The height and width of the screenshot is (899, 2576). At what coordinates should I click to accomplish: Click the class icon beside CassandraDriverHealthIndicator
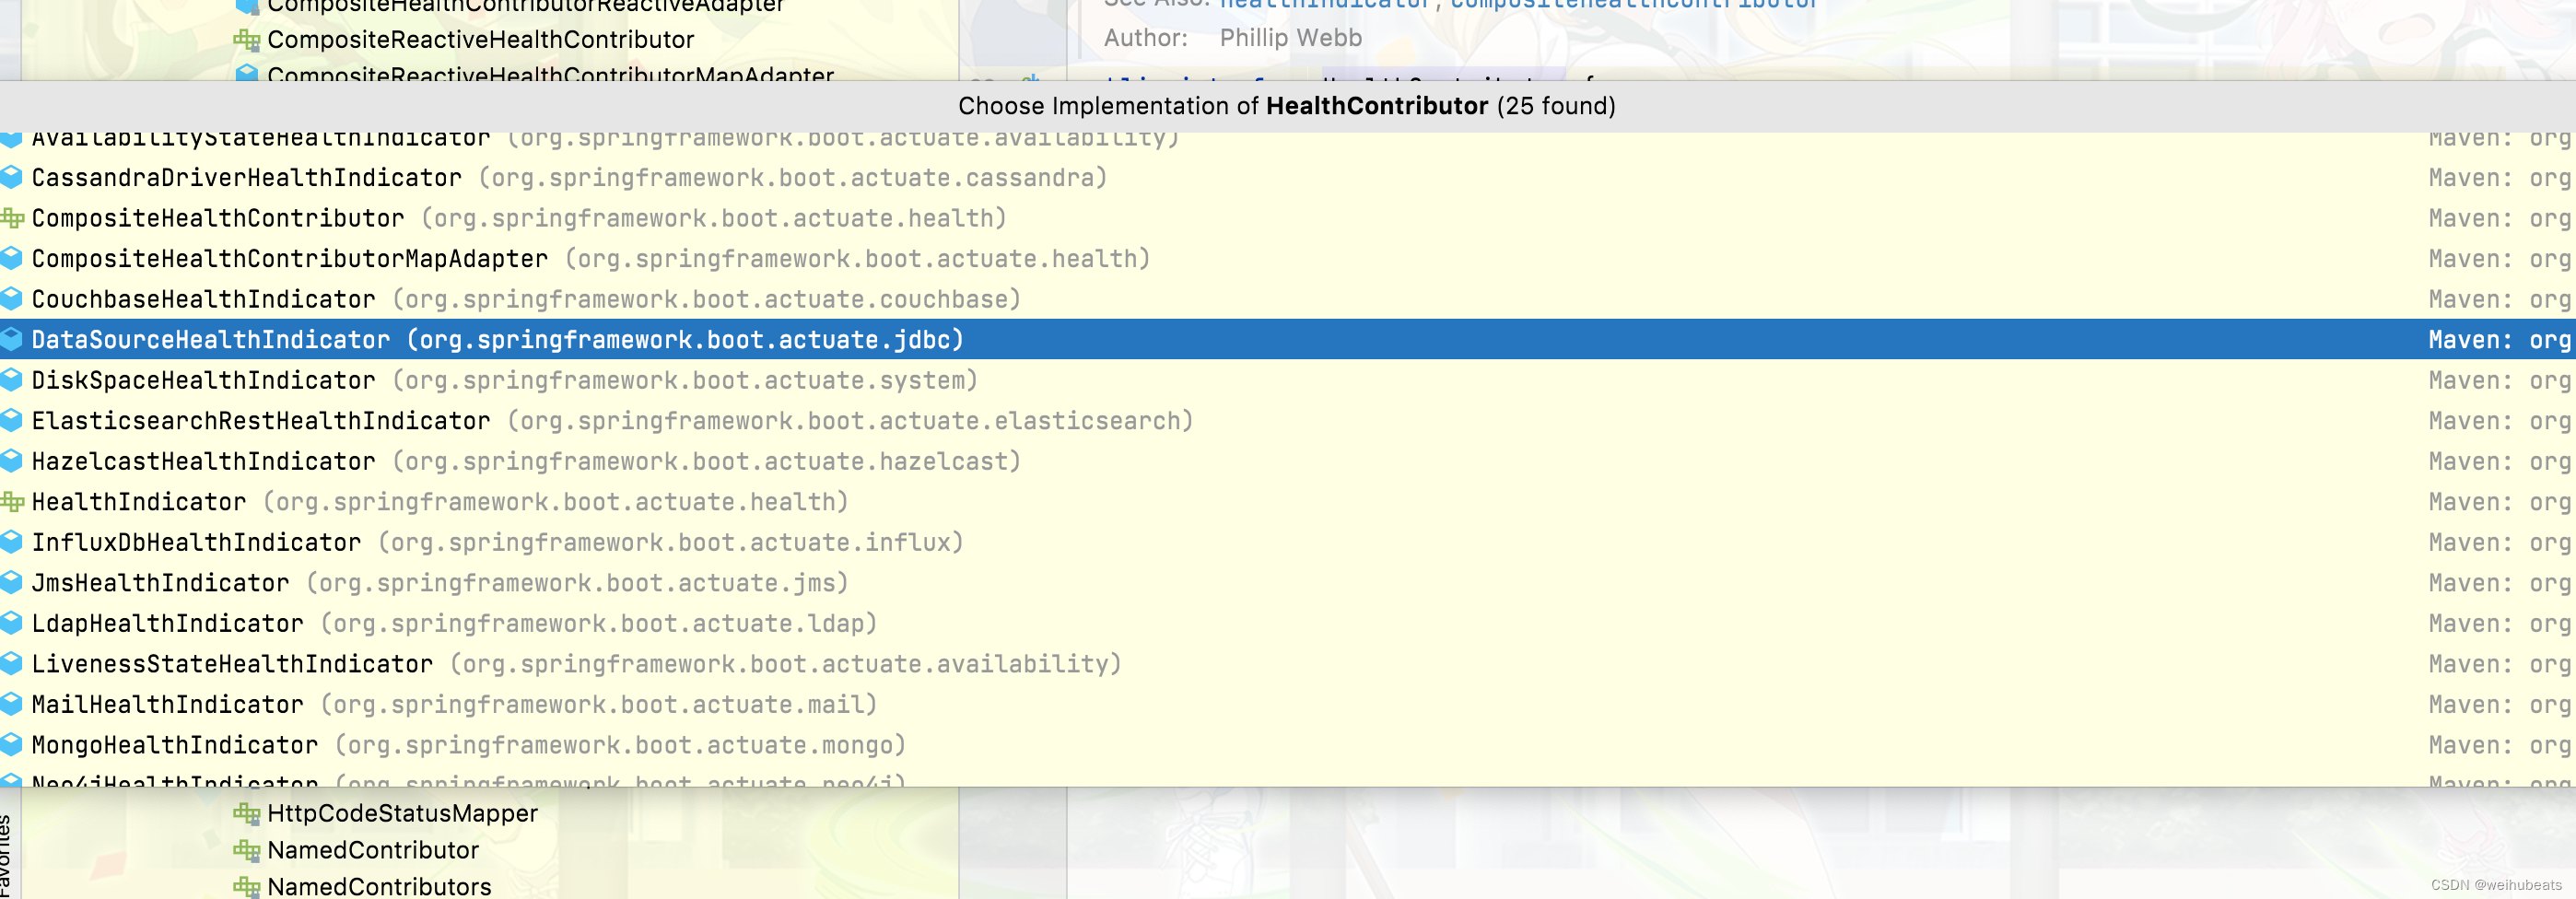click(11, 177)
